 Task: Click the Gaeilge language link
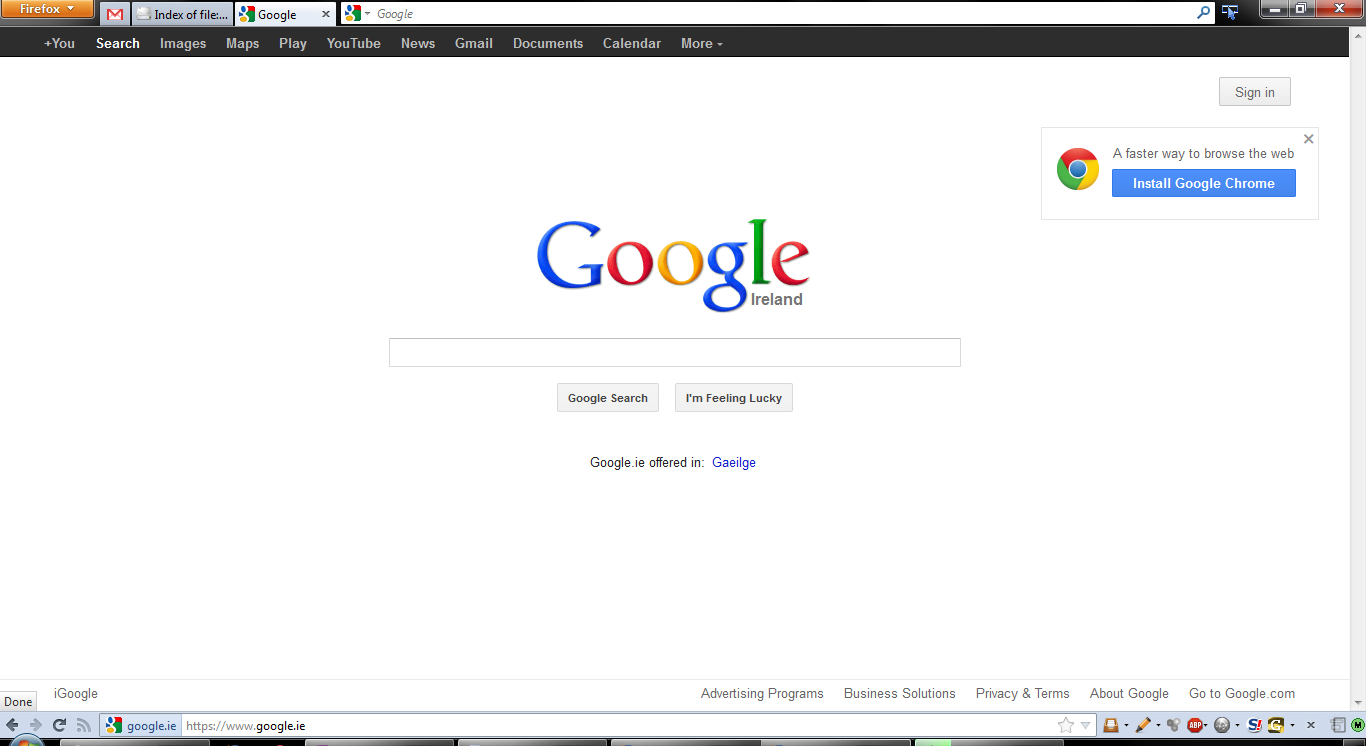(733, 462)
